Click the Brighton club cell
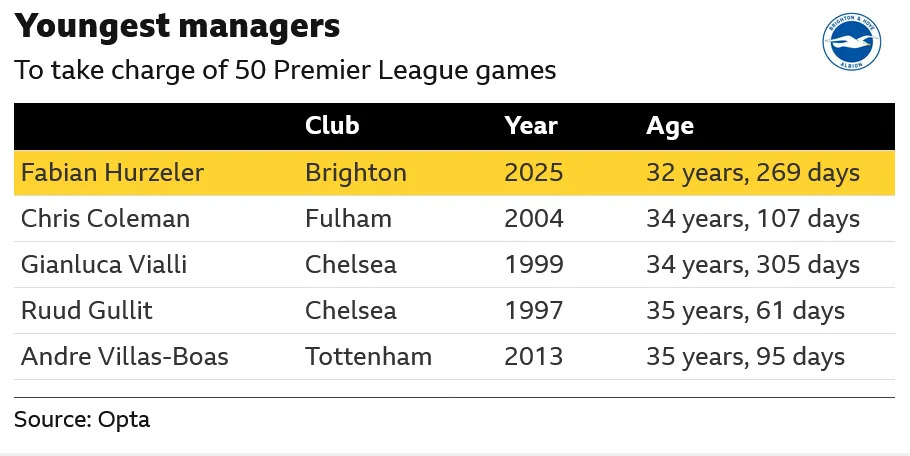The height and width of the screenshot is (456, 910). pos(356,173)
